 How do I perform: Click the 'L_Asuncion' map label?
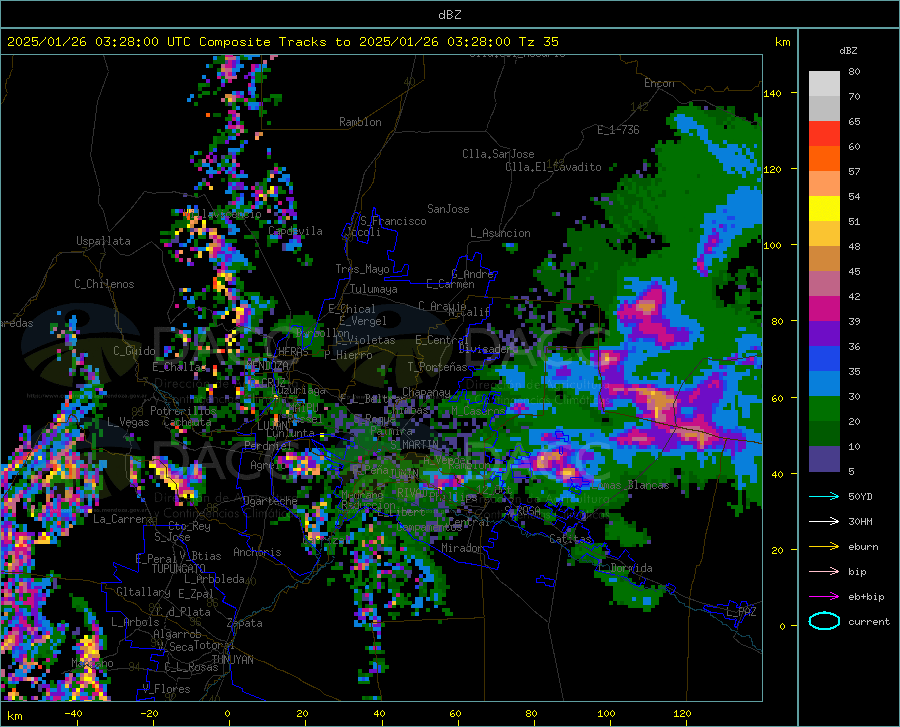coord(500,233)
